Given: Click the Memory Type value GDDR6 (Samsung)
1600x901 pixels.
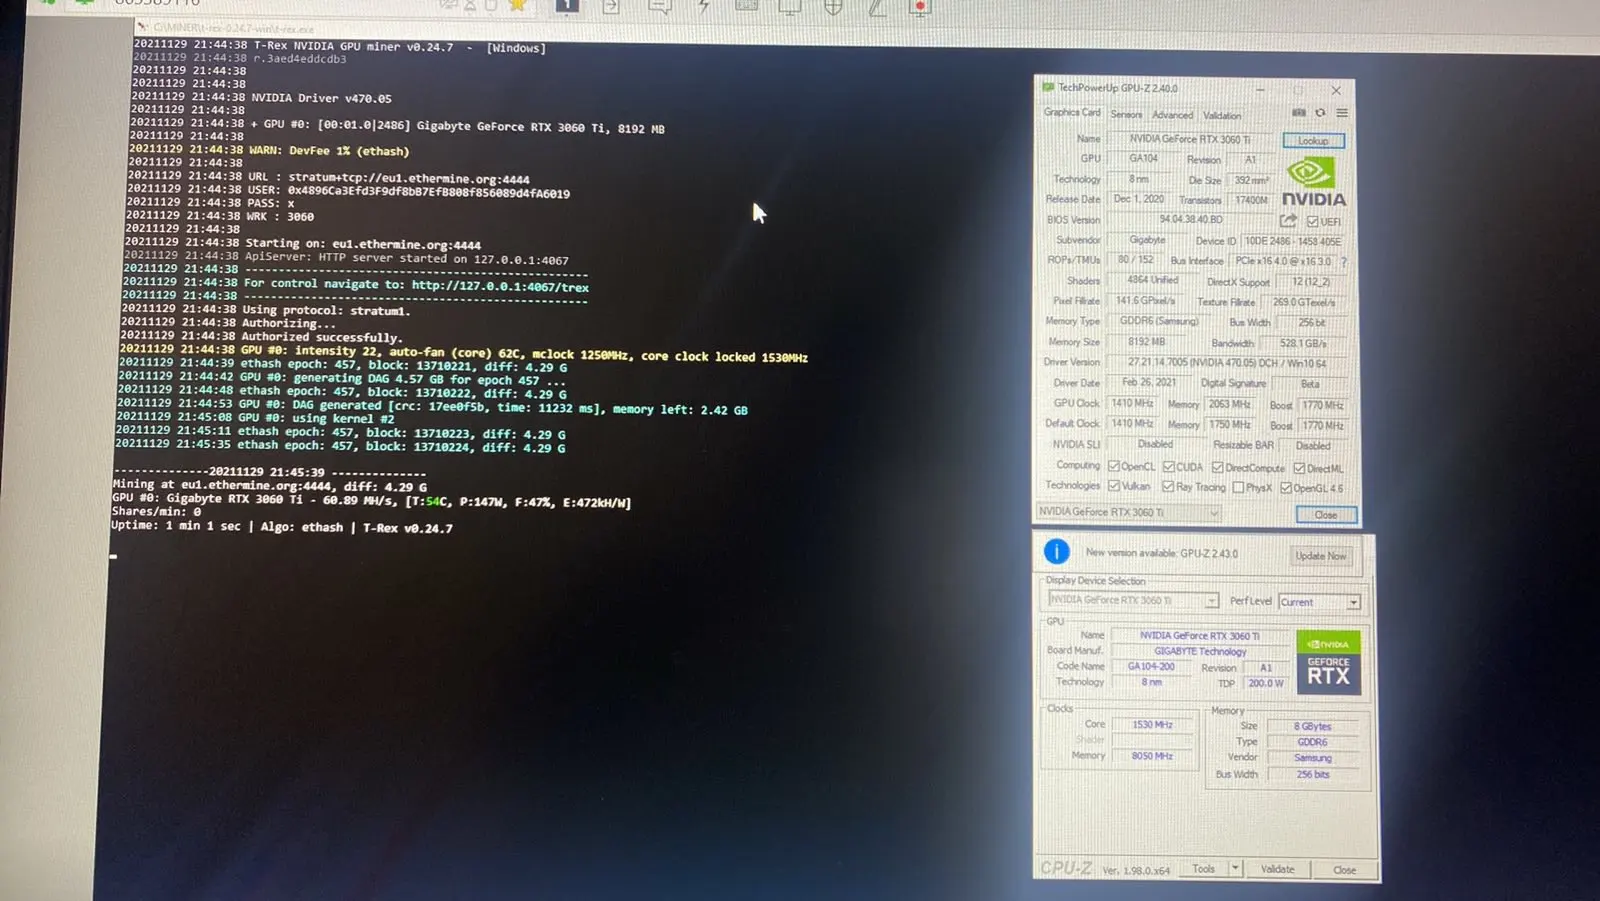Looking at the screenshot, I should pos(1159,321).
